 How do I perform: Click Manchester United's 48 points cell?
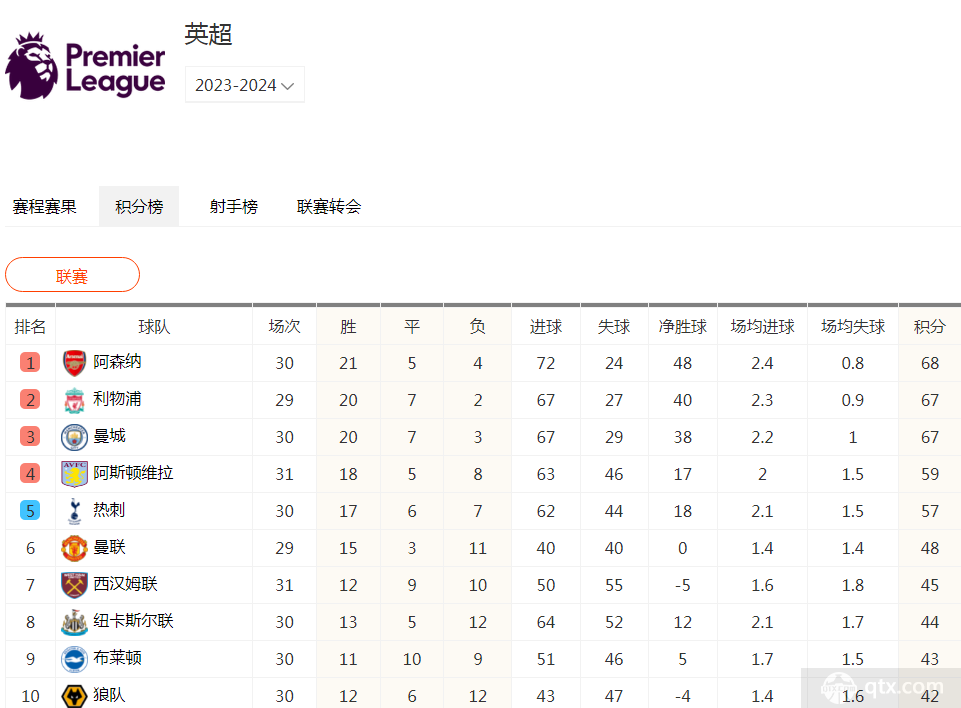pos(930,548)
